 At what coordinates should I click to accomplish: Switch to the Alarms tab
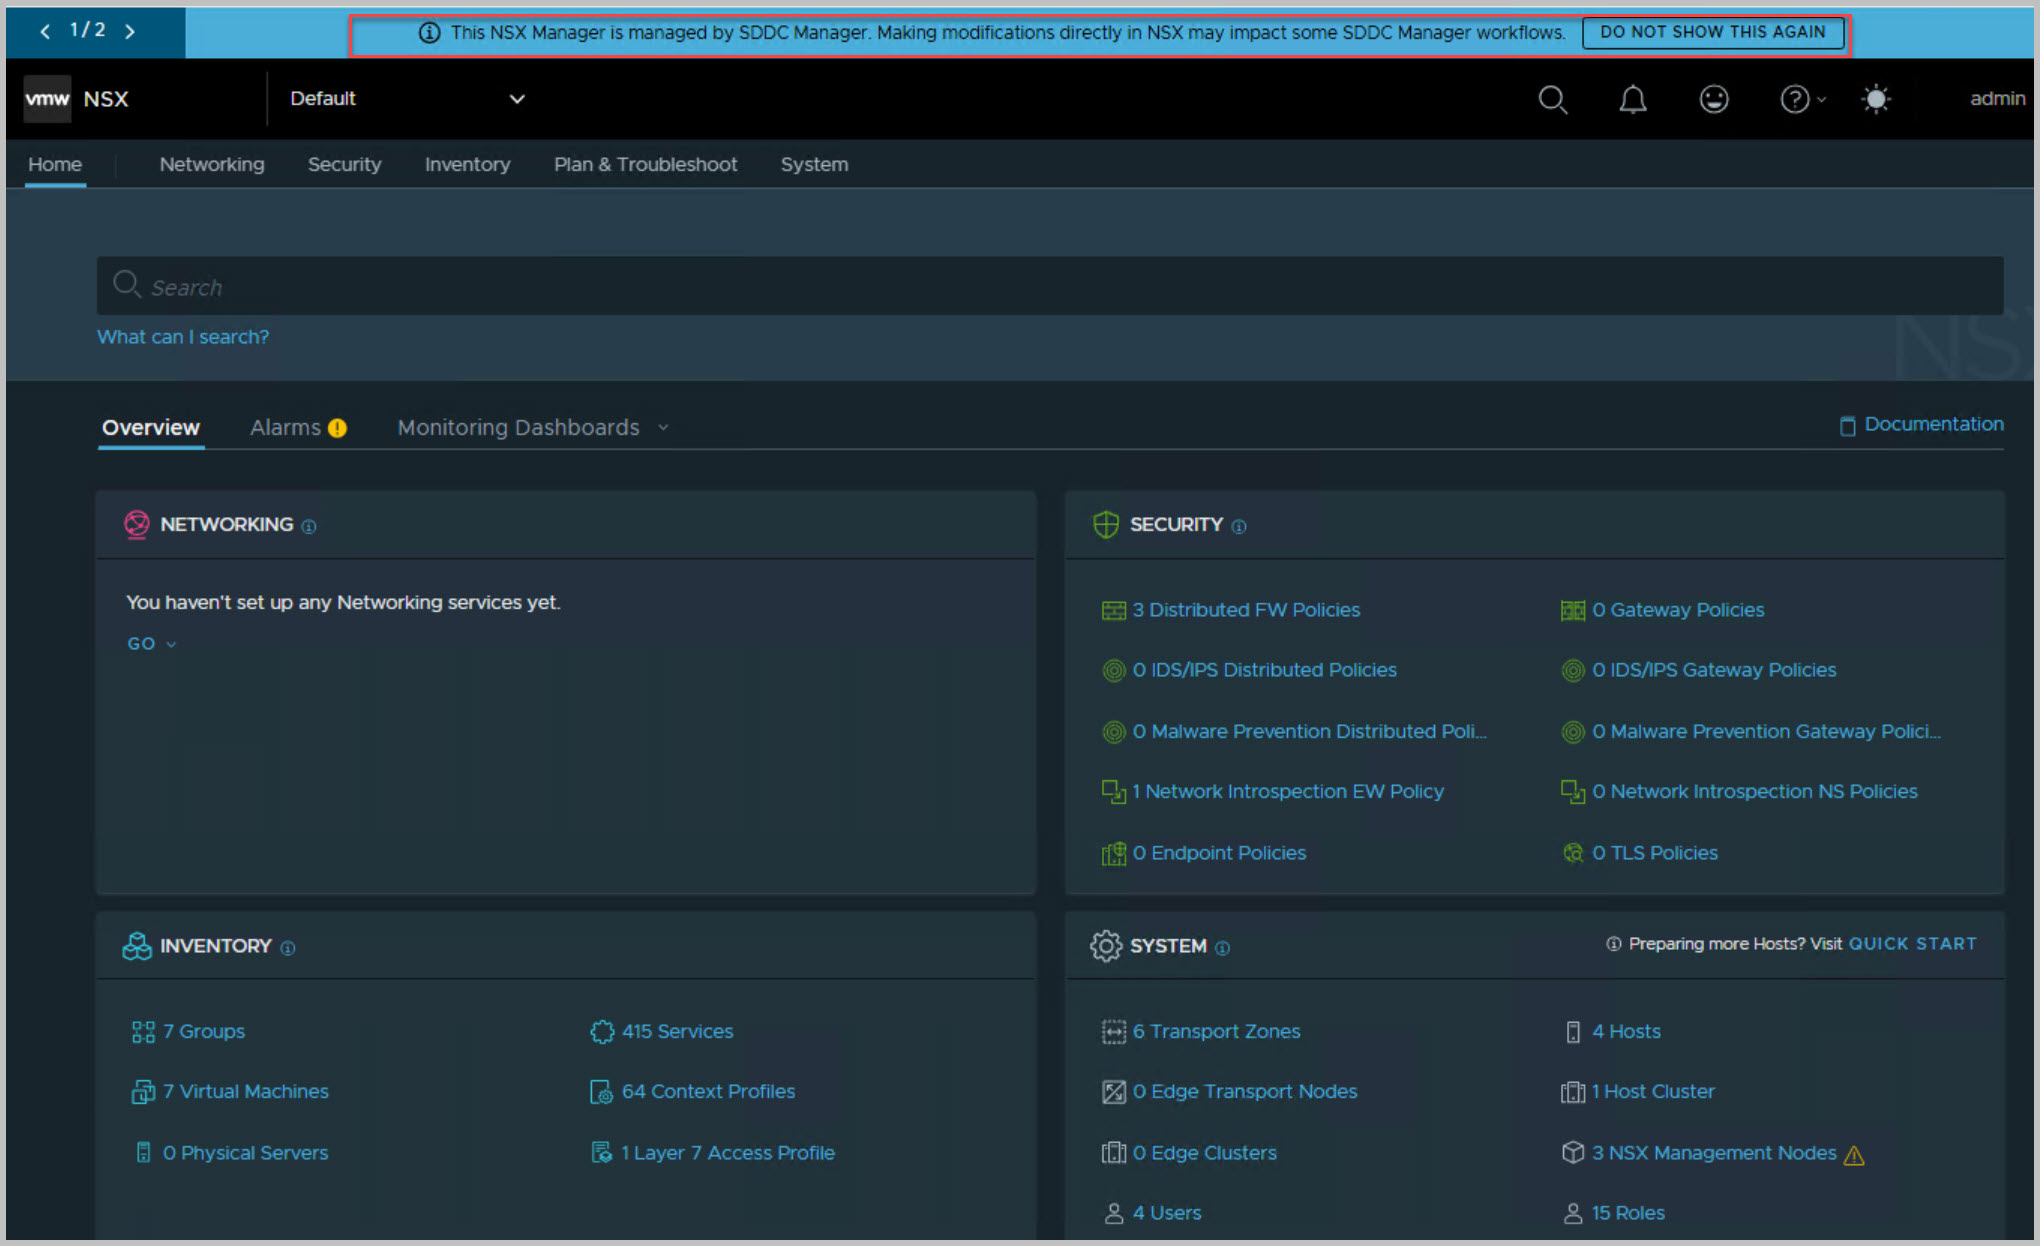coord(285,428)
